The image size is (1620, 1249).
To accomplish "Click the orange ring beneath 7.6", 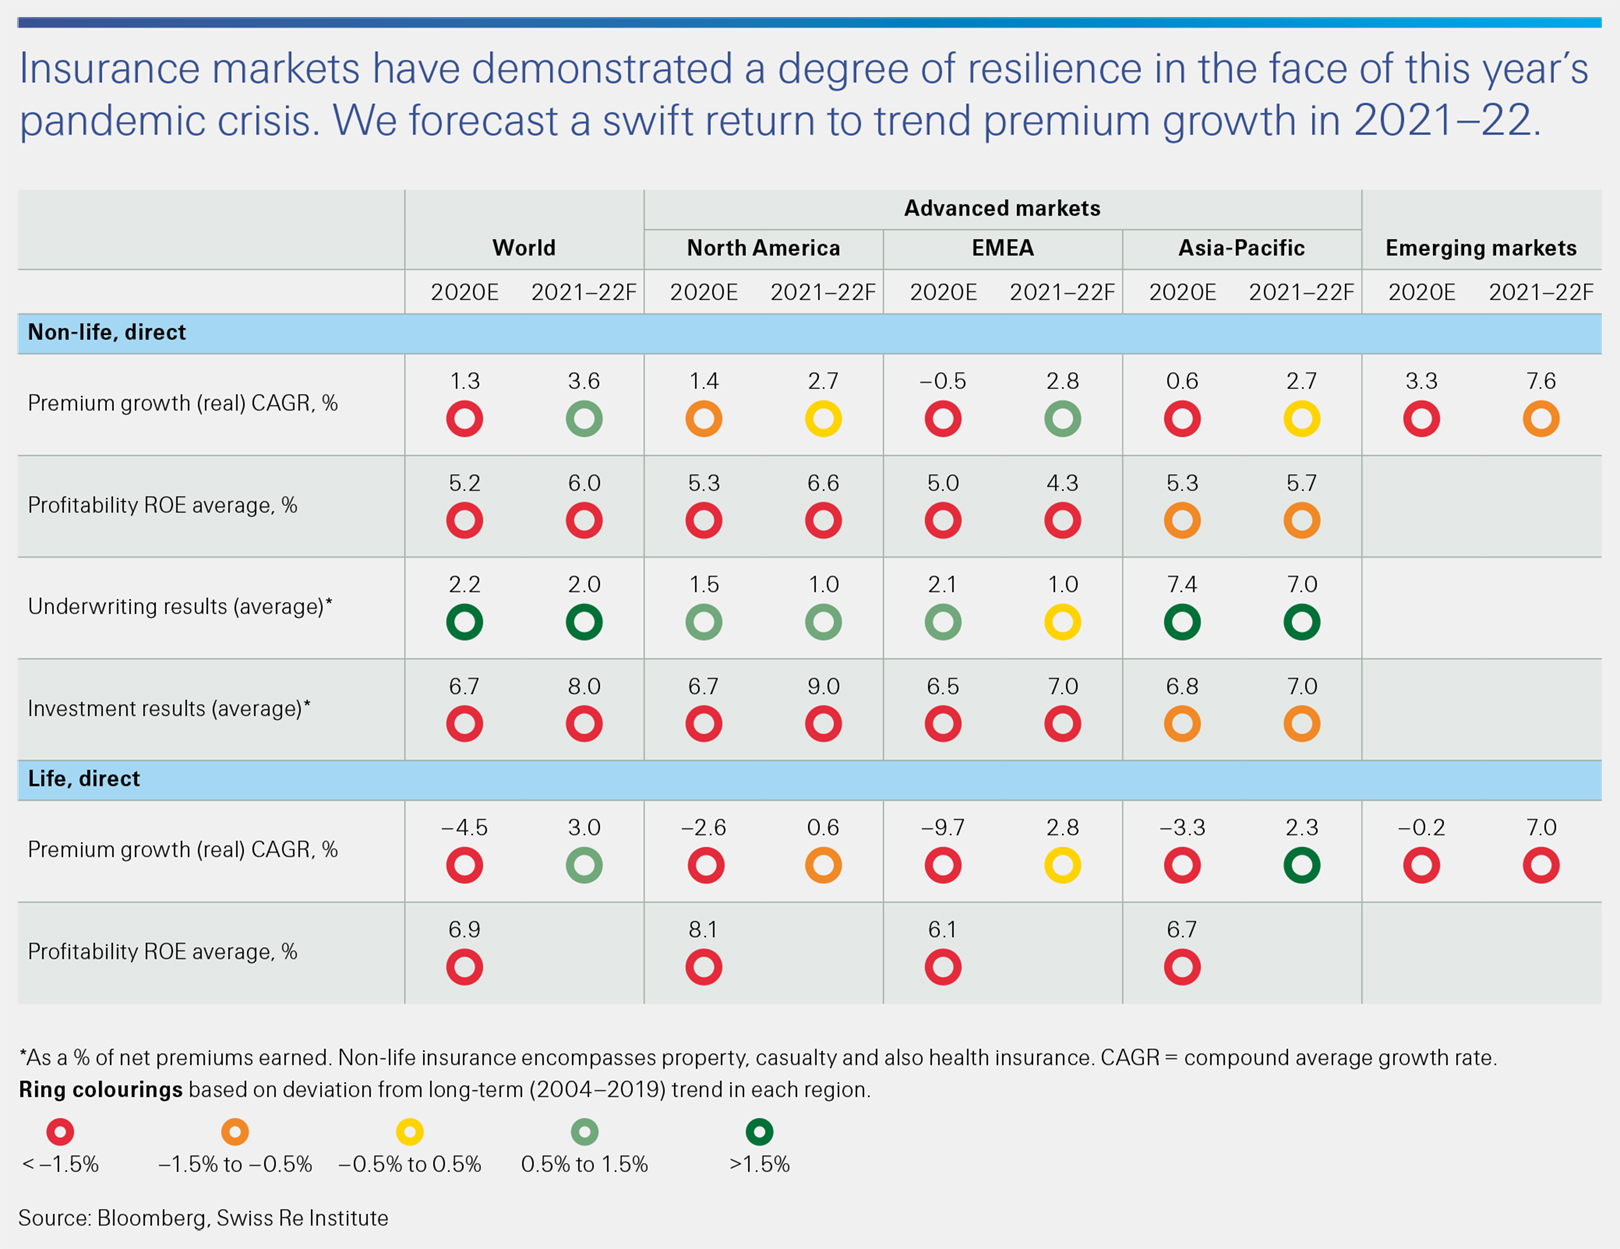I will coord(1541,419).
